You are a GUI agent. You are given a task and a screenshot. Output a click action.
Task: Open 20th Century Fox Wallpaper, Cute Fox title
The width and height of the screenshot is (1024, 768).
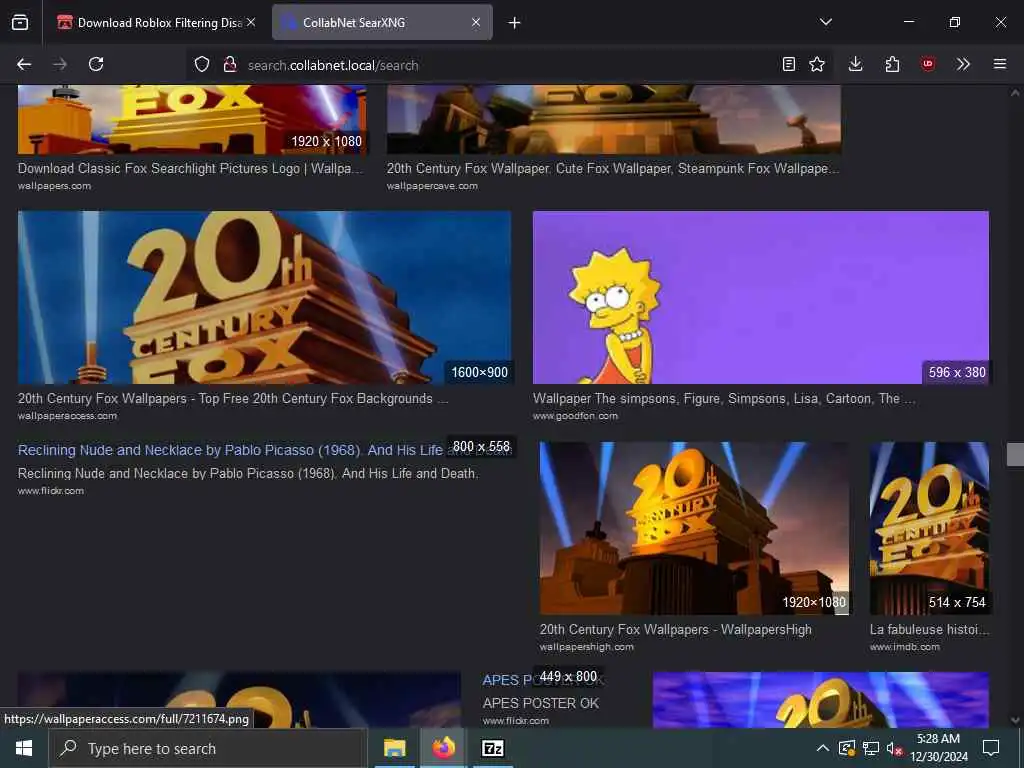[x=613, y=168]
